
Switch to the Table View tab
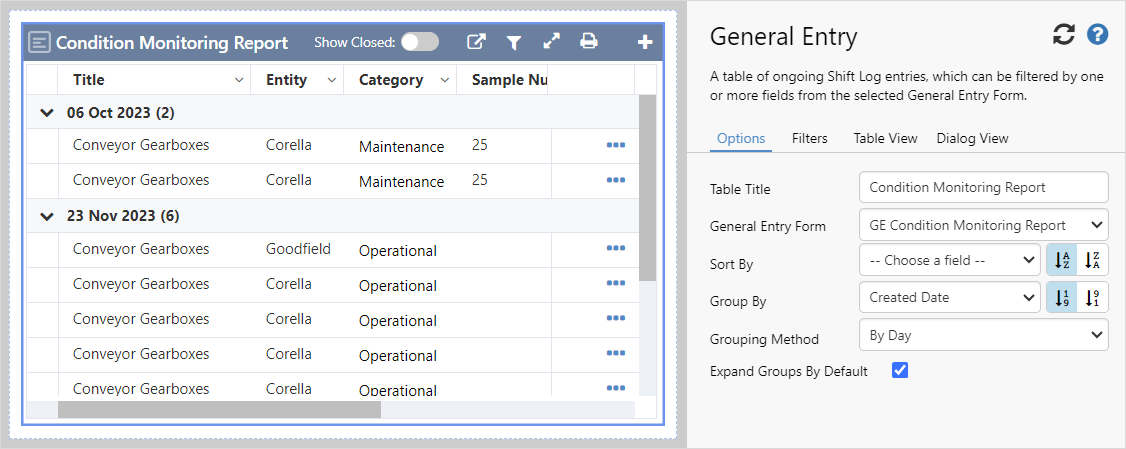(x=885, y=138)
